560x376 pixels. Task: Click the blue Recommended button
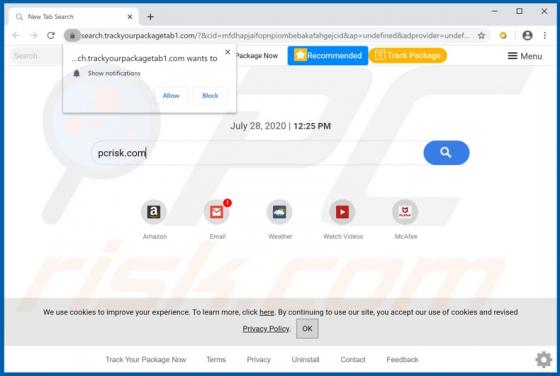[328, 55]
